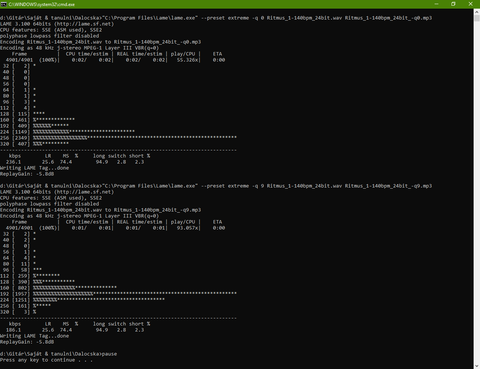Restore down the cmd.exe window
This screenshot has height=369, width=480.
pyautogui.click(x=453, y=4)
